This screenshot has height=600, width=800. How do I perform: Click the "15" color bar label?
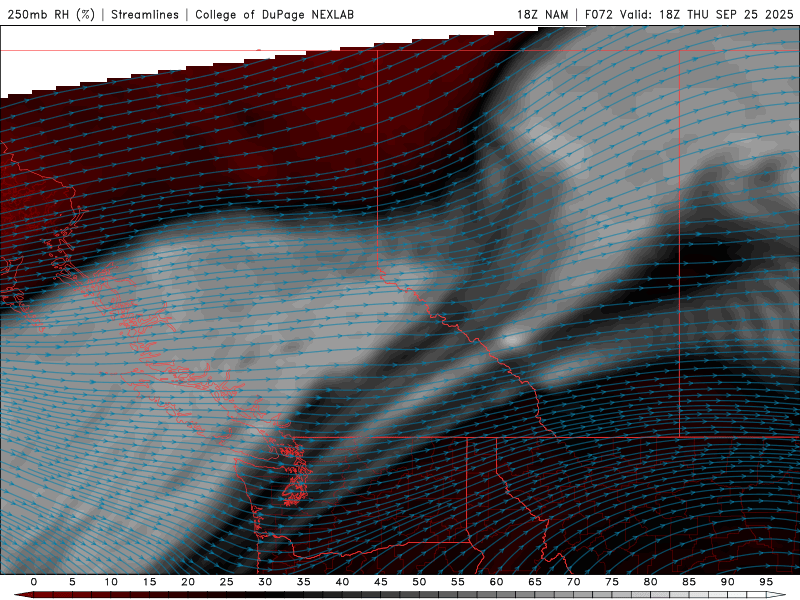[149, 582]
